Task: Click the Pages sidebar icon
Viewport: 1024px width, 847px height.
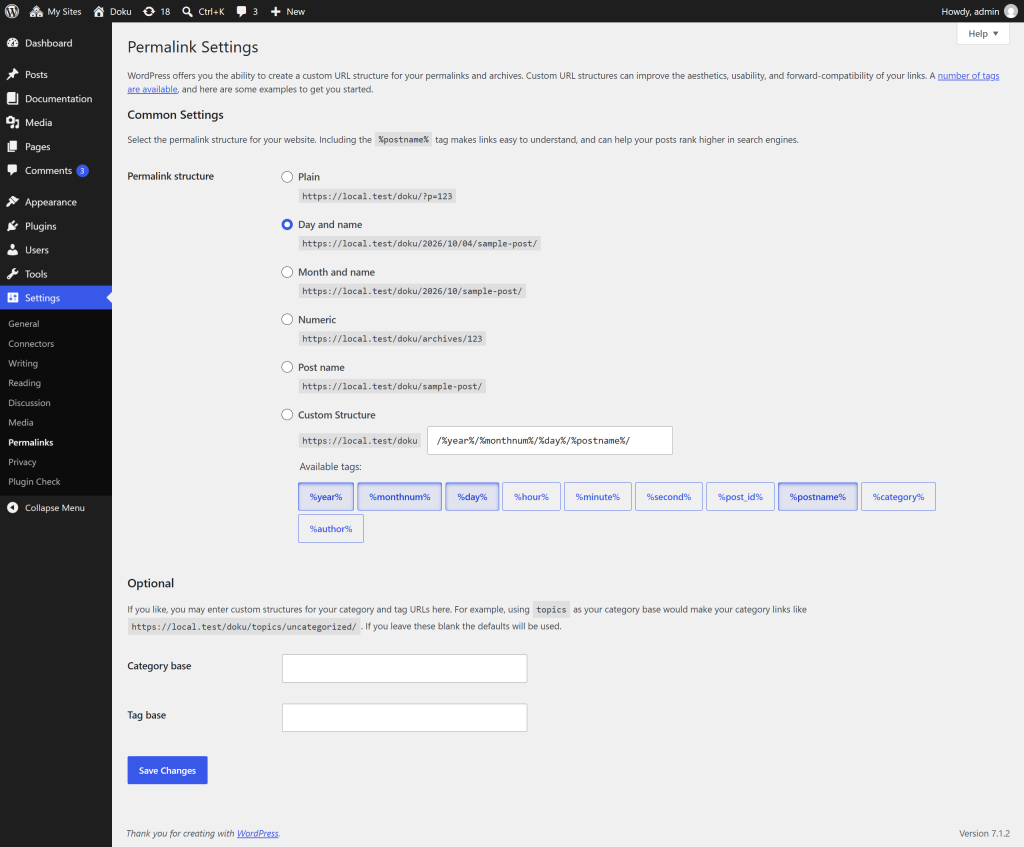Action: (x=12, y=147)
